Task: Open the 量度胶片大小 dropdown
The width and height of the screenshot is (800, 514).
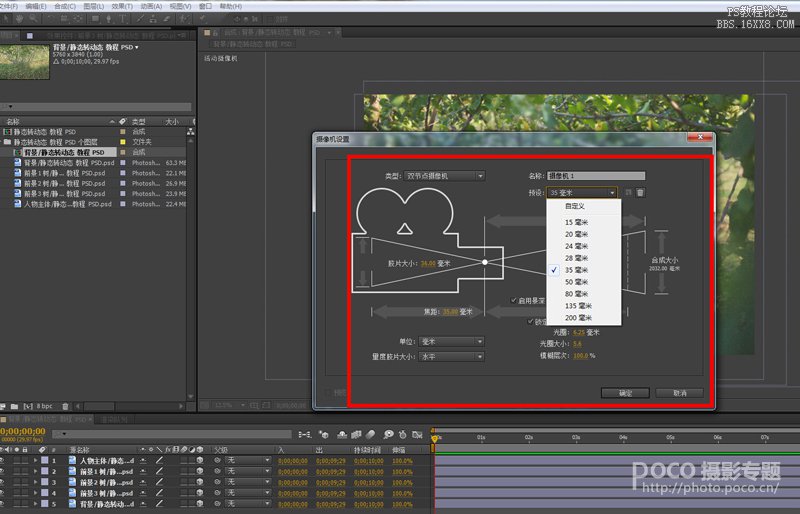Action: pos(451,357)
